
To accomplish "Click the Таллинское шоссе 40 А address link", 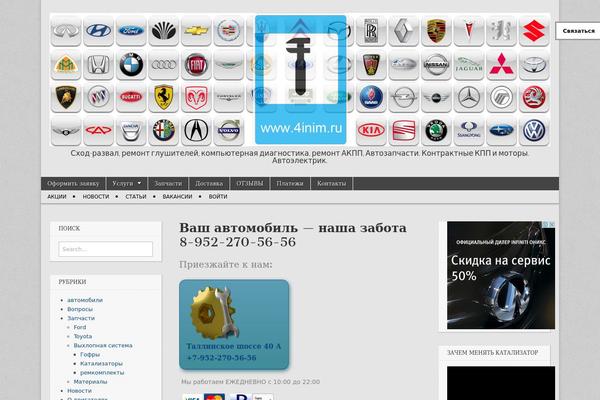I will click(x=233, y=346).
